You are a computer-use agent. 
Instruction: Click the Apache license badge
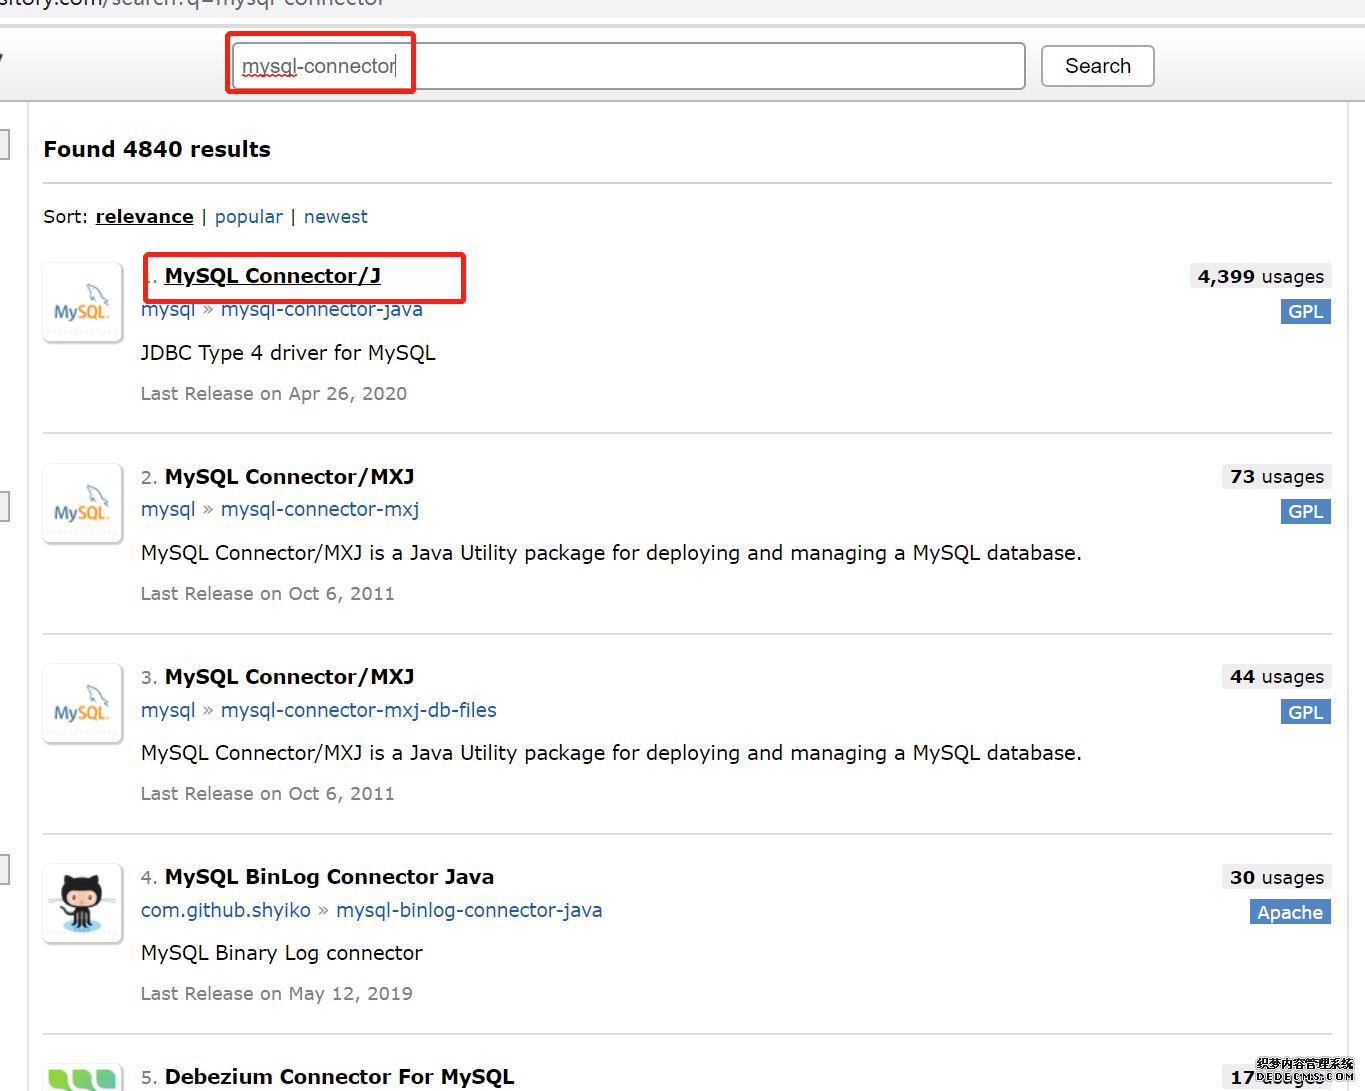(x=1289, y=912)
